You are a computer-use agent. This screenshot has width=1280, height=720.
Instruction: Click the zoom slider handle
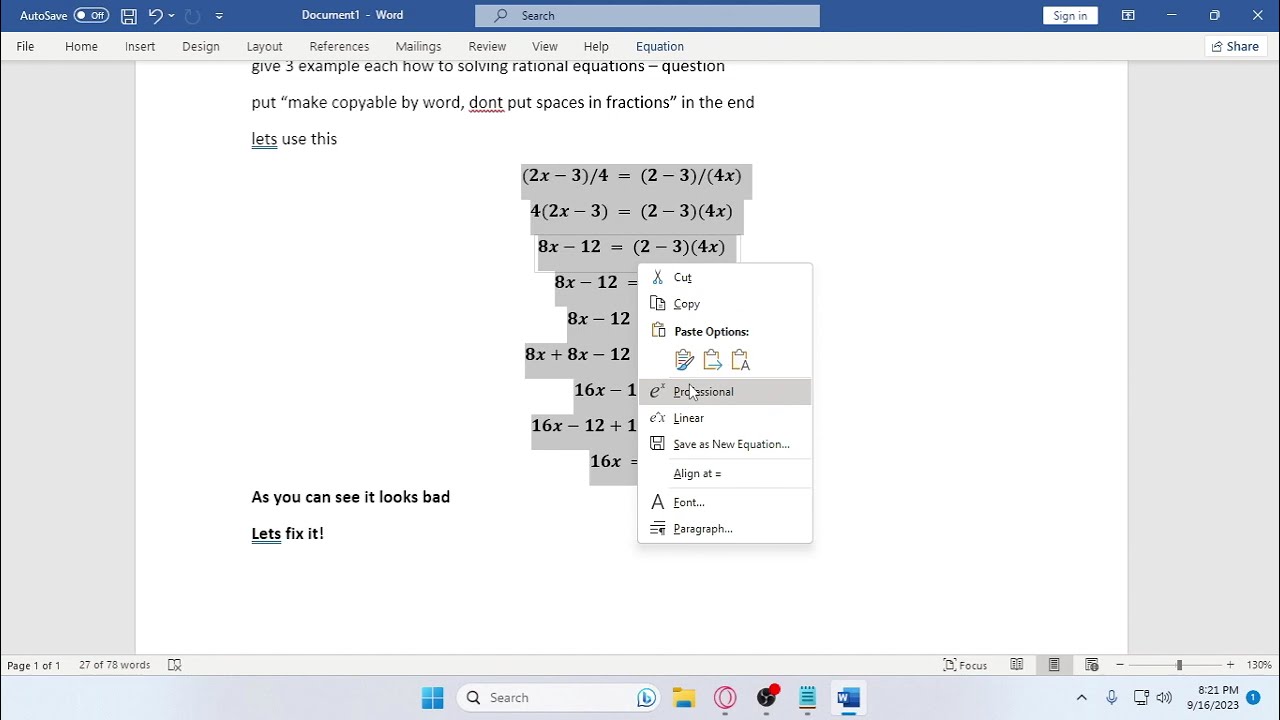(x=1179, y=665)
